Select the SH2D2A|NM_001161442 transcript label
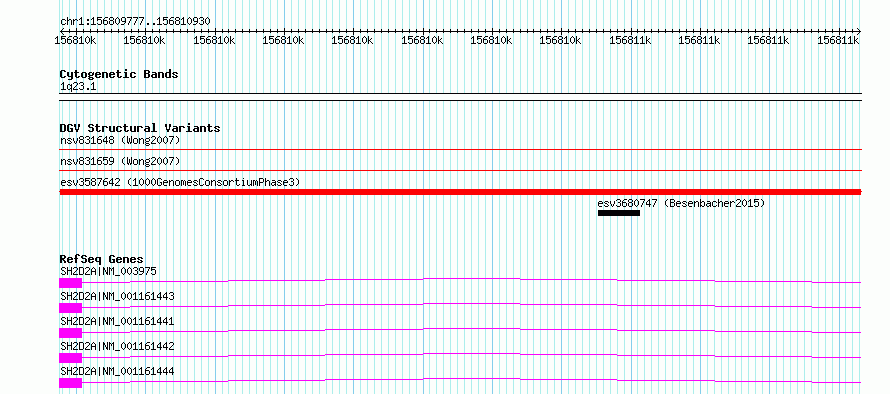Viewport: 890px width, 394px height. (117, 346)
